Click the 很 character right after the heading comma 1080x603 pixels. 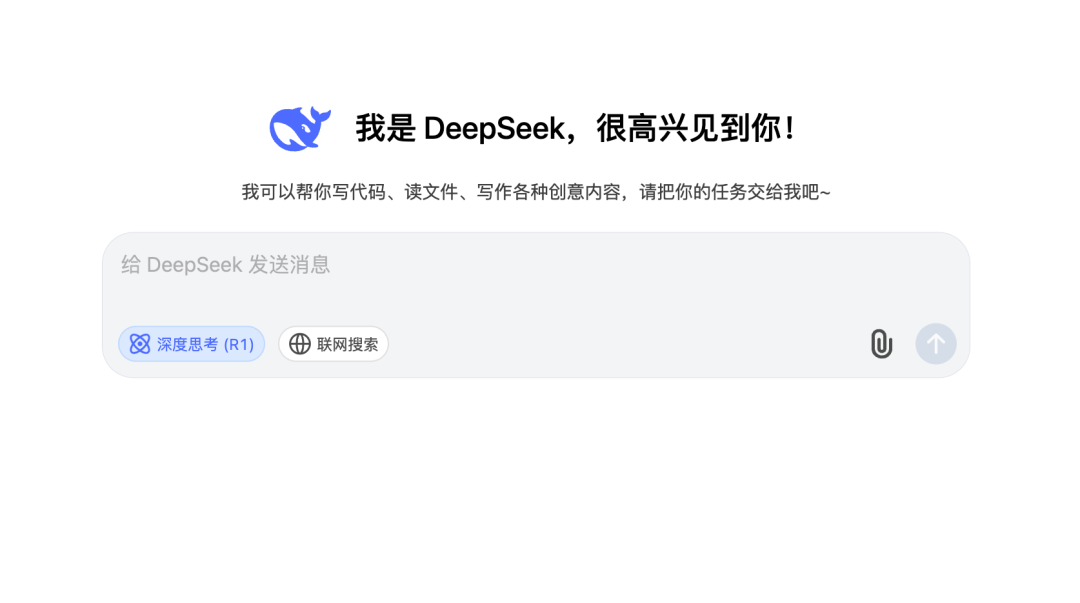coord(612,128)
